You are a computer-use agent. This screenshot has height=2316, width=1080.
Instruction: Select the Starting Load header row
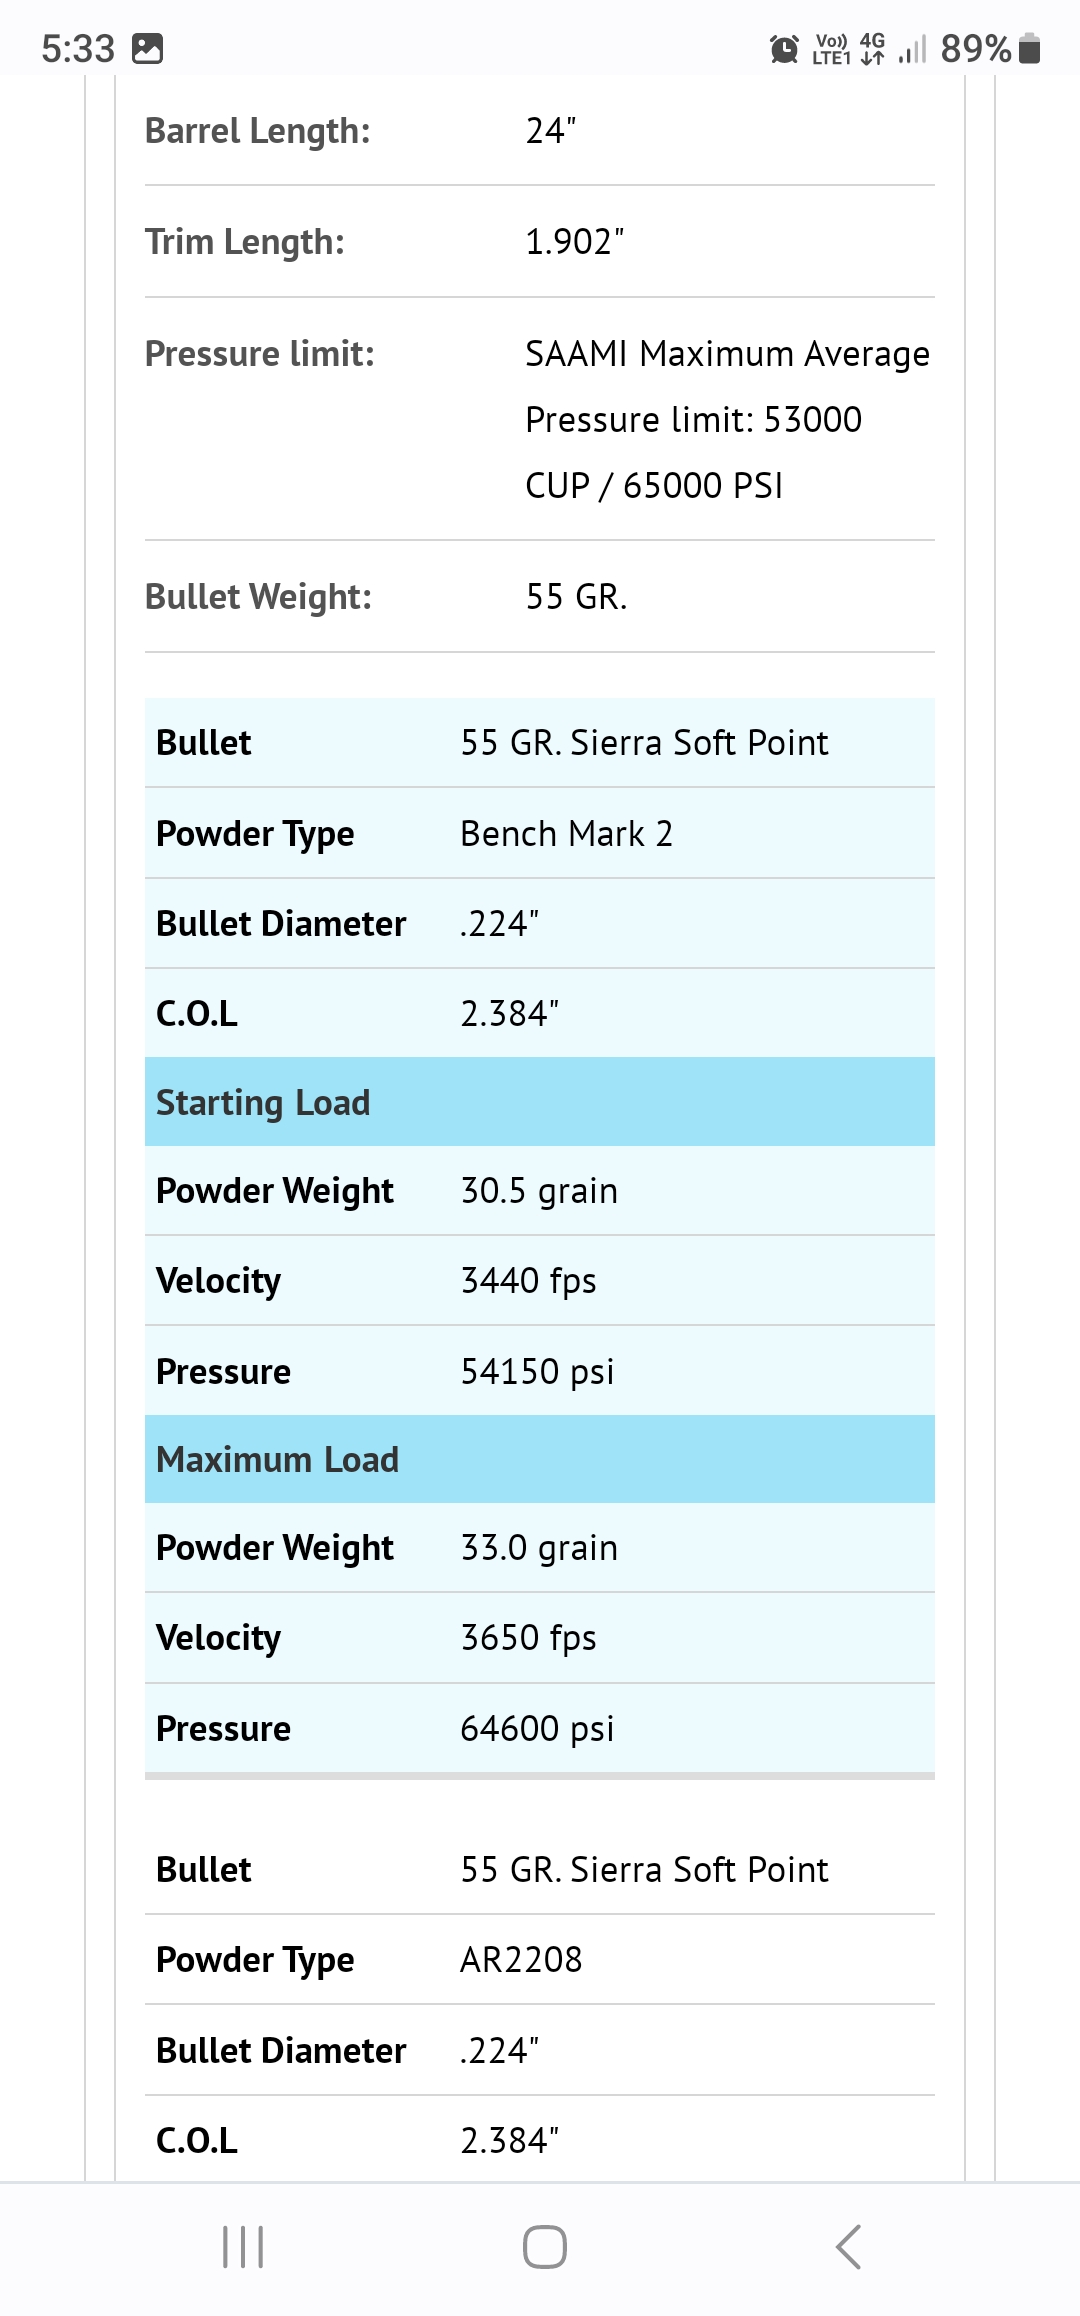point(540,1102)
